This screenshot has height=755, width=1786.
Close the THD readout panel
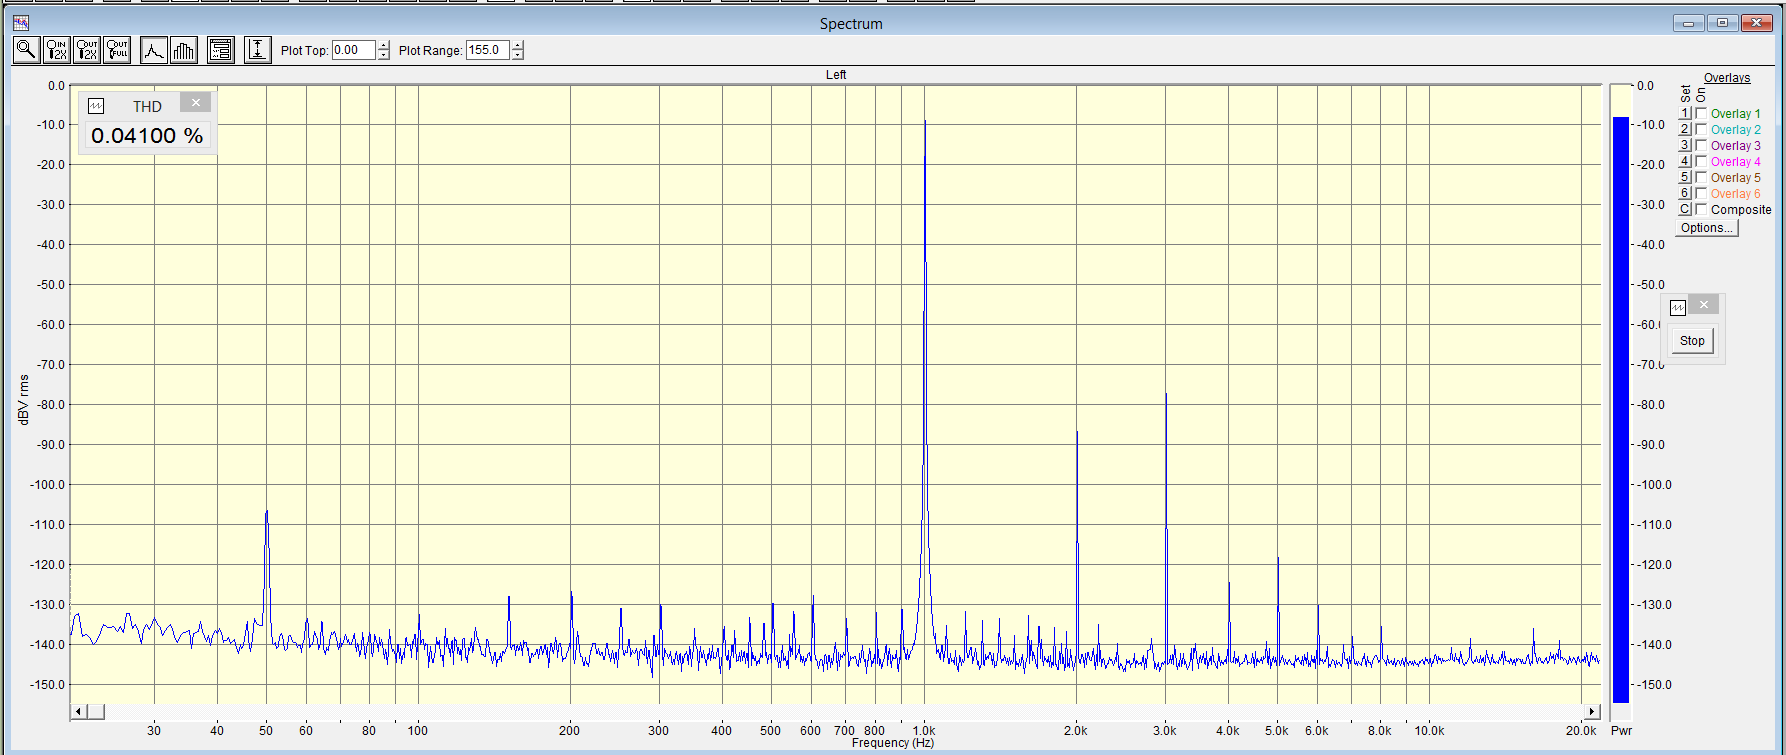pyautogui.click(x=196, y=102)
